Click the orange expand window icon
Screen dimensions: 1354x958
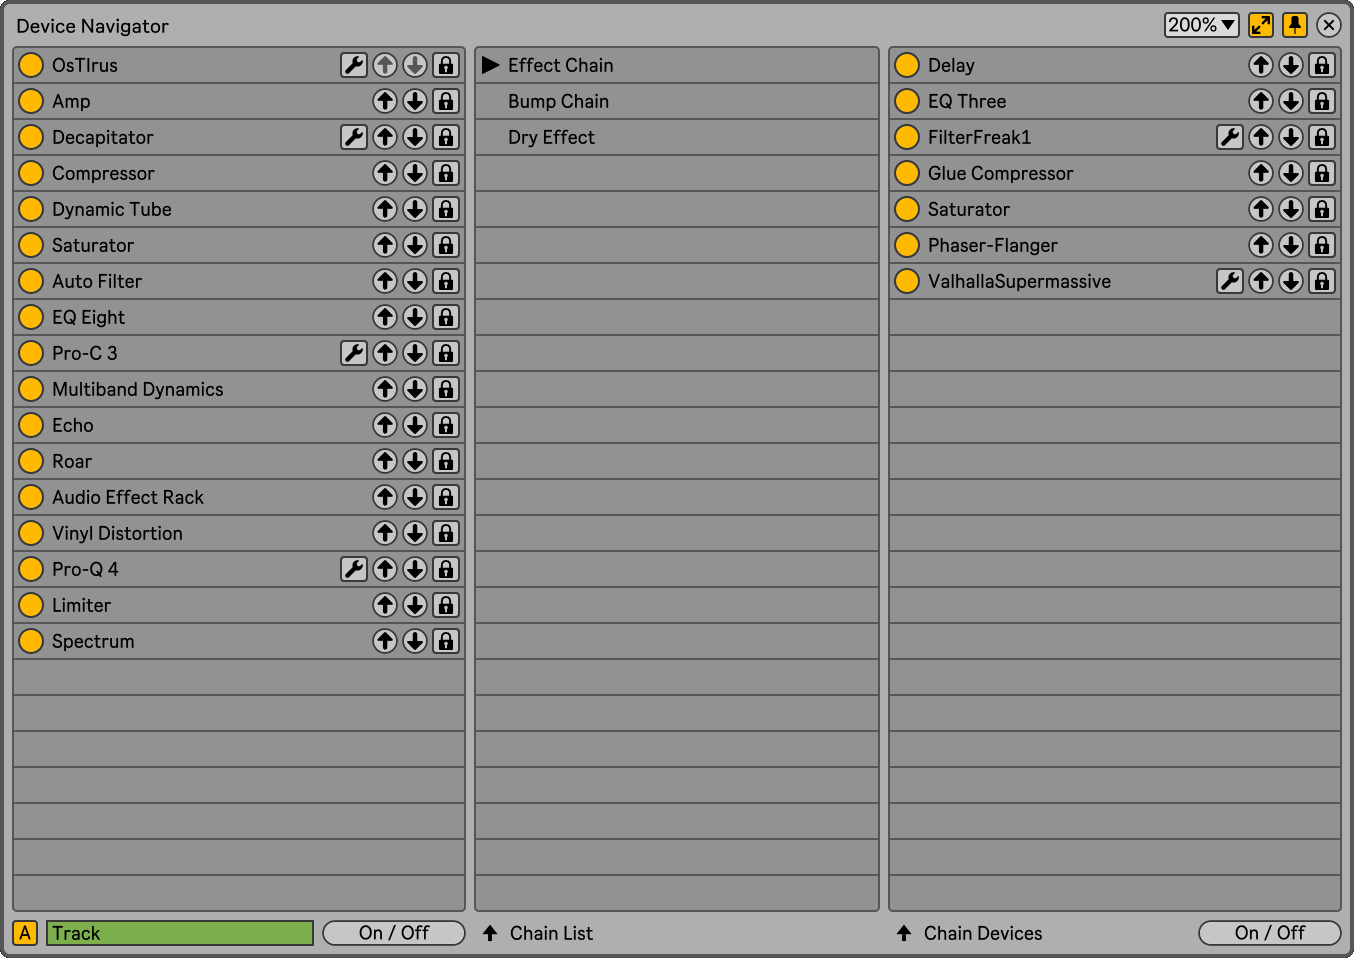[1261, 25]
